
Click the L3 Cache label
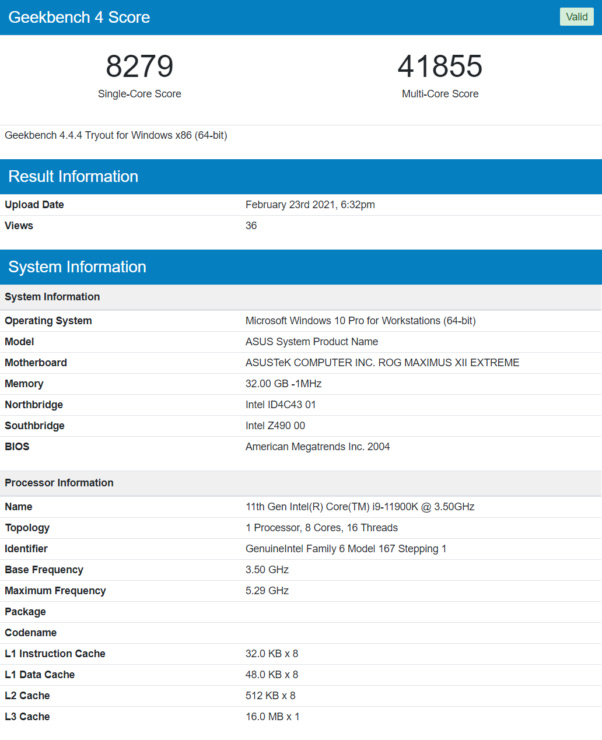(27, 717)
